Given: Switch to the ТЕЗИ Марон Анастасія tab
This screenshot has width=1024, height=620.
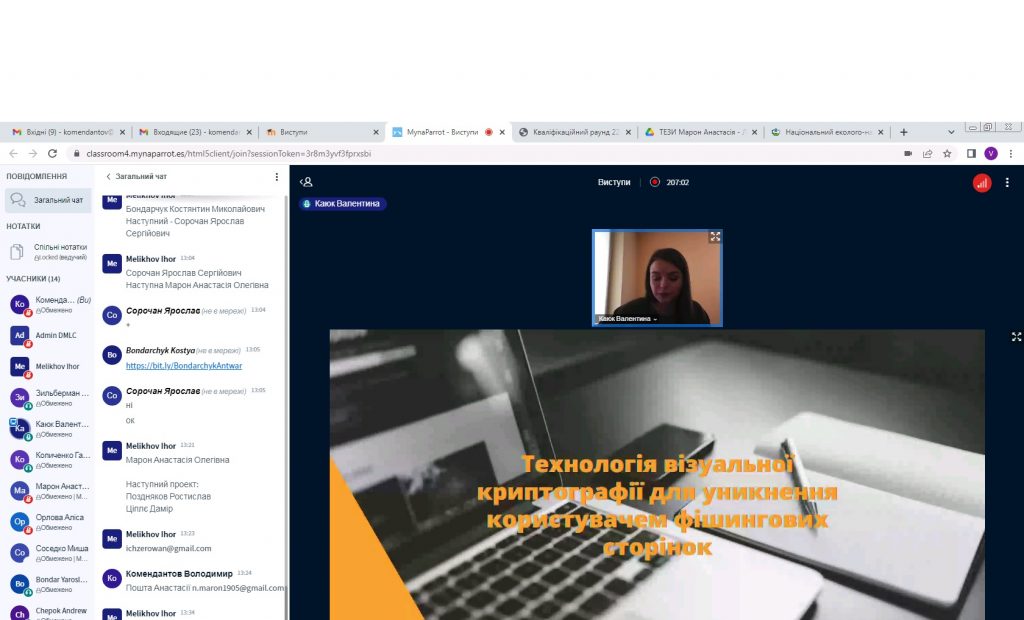Looking at the screenshot, I should pos(700,132).
